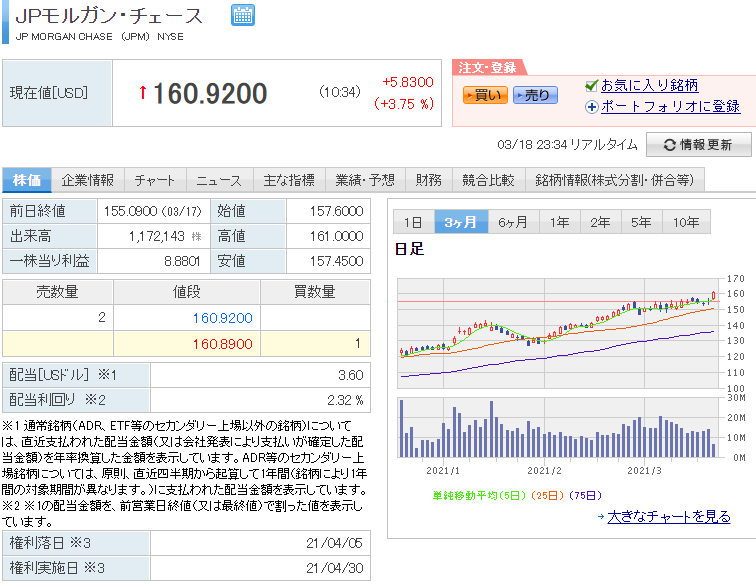Select the 1日 chart period

pyautogui.click(x=414, y=222)
